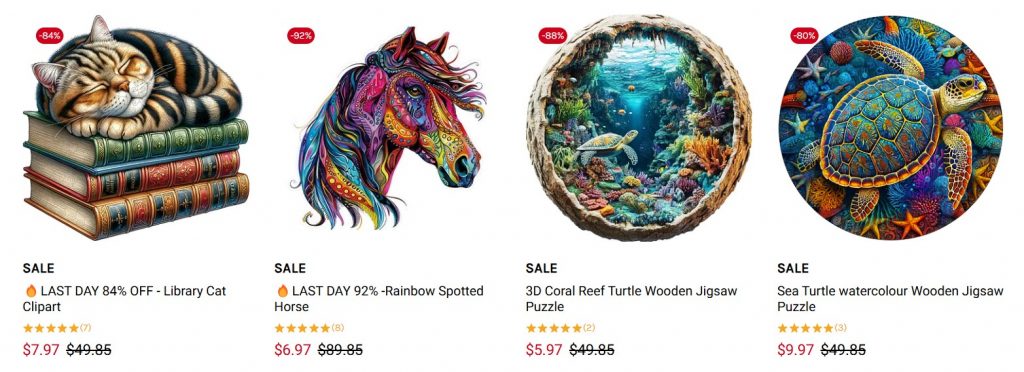Viewport: 1024px width, 372px height.
Task: Click the -88% discount badge
Action: pos(552,36)
